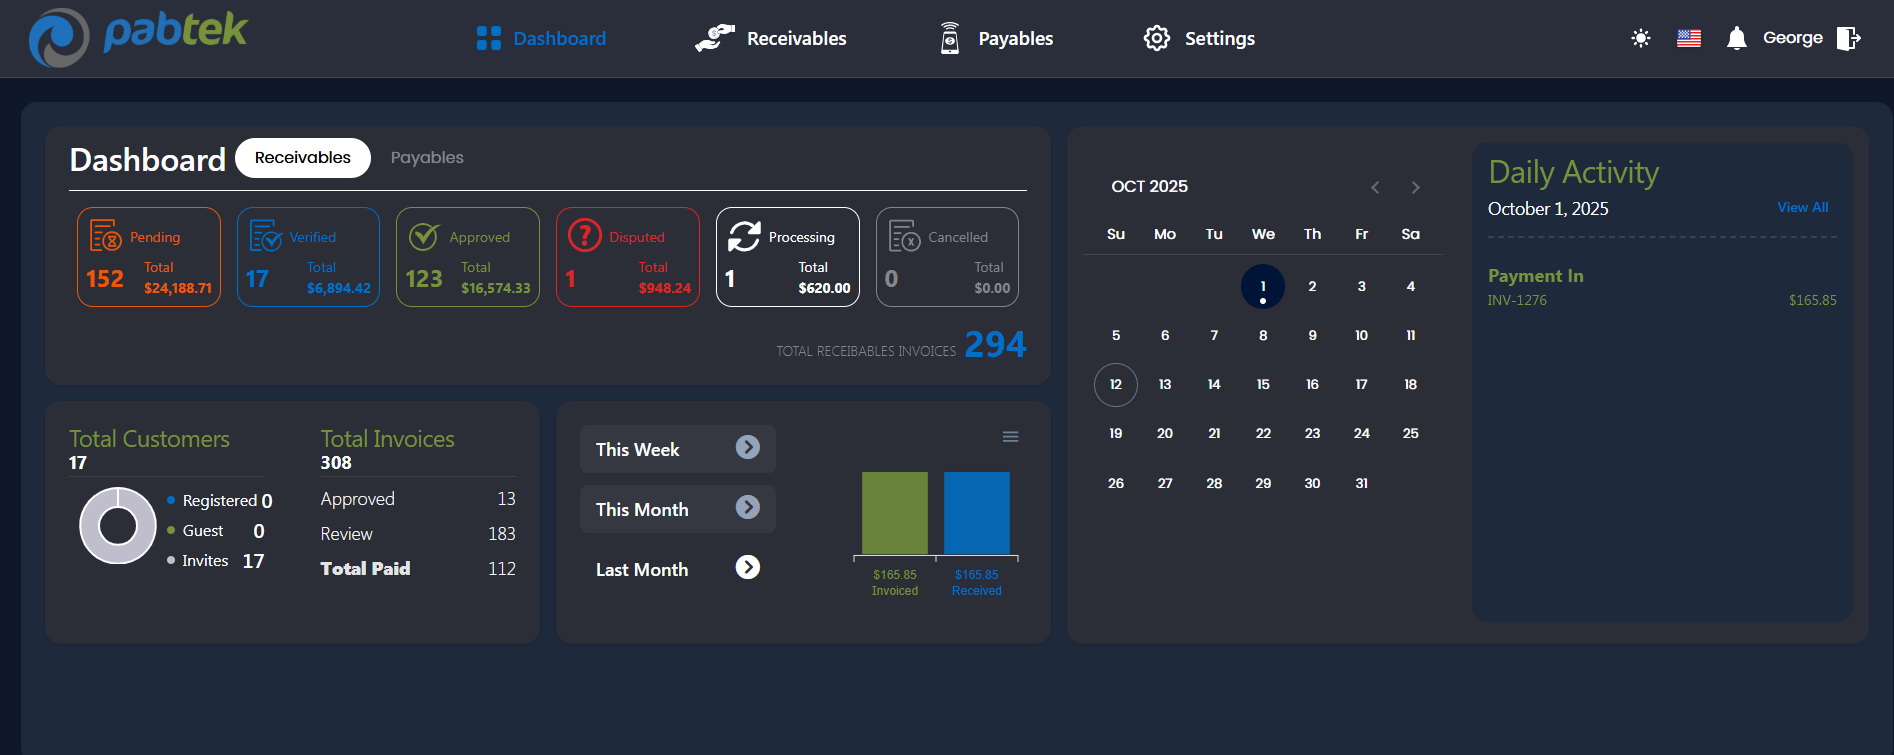Click the Approved checkmark icon
1894x755 pixels.
click(x=424, y=236)
